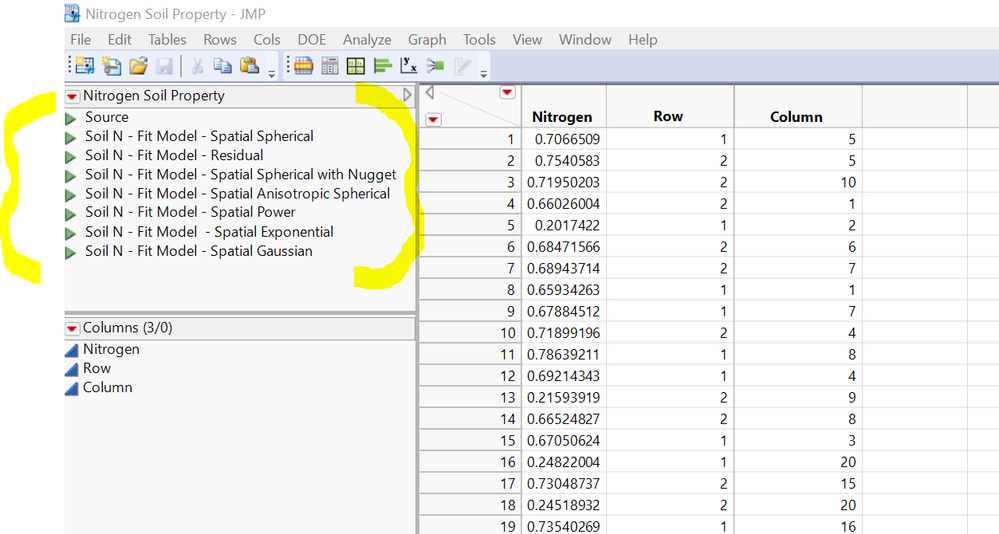Run the Spatial Power script green arrow
Viewport: 999px width, 534px height.
71,214
